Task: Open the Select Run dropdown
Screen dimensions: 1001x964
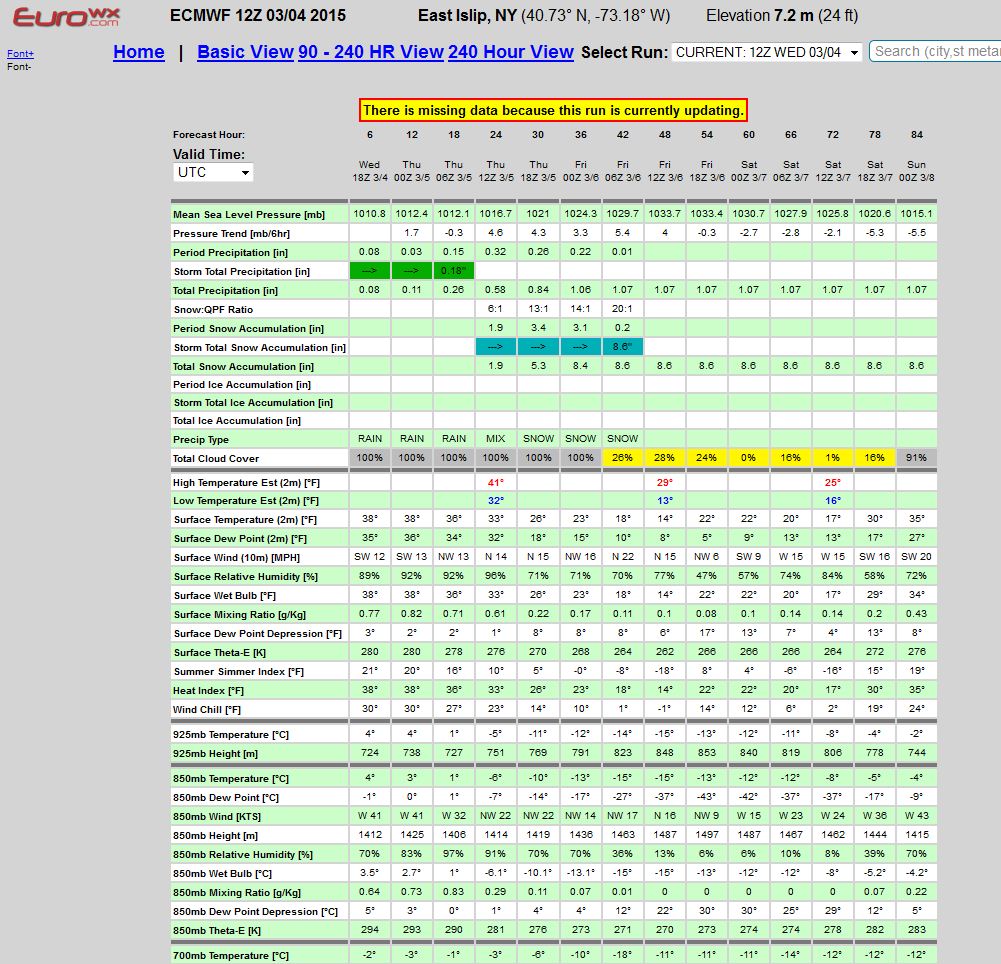Action: click(x=767, y=52)
